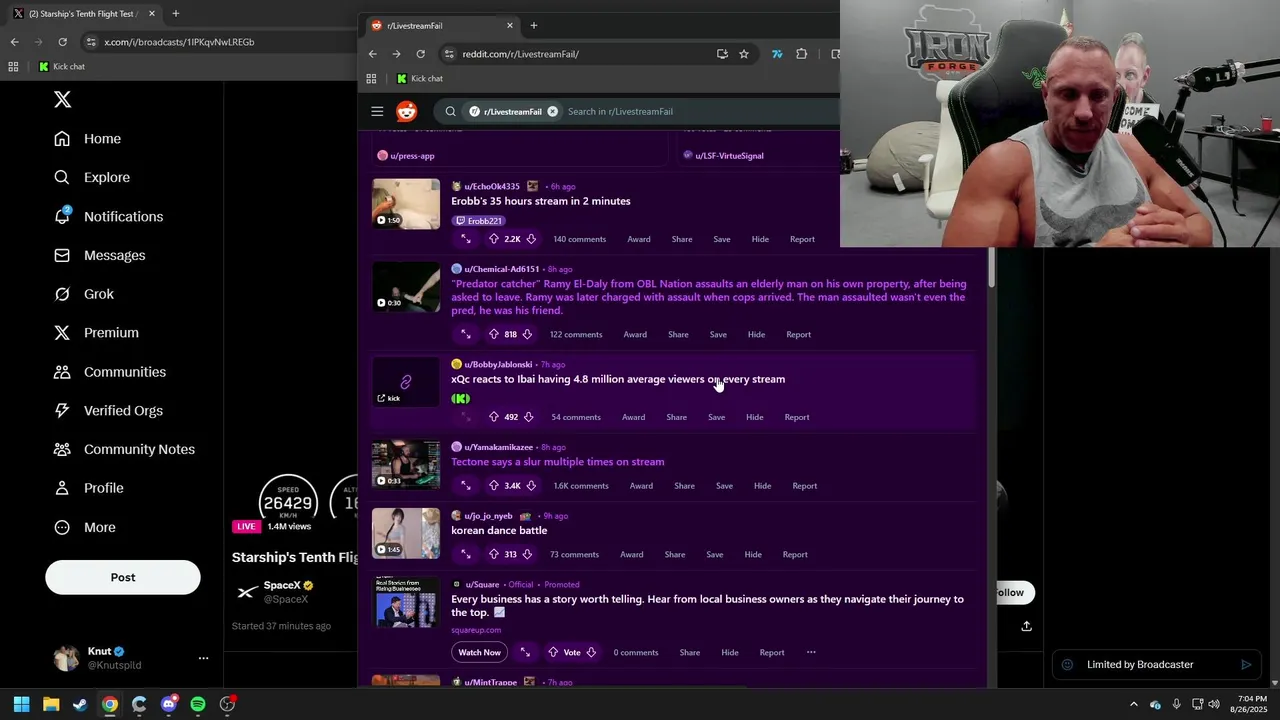Go to Reddit home via Snoo logo

pyautogui.click(x=407, y=111)
